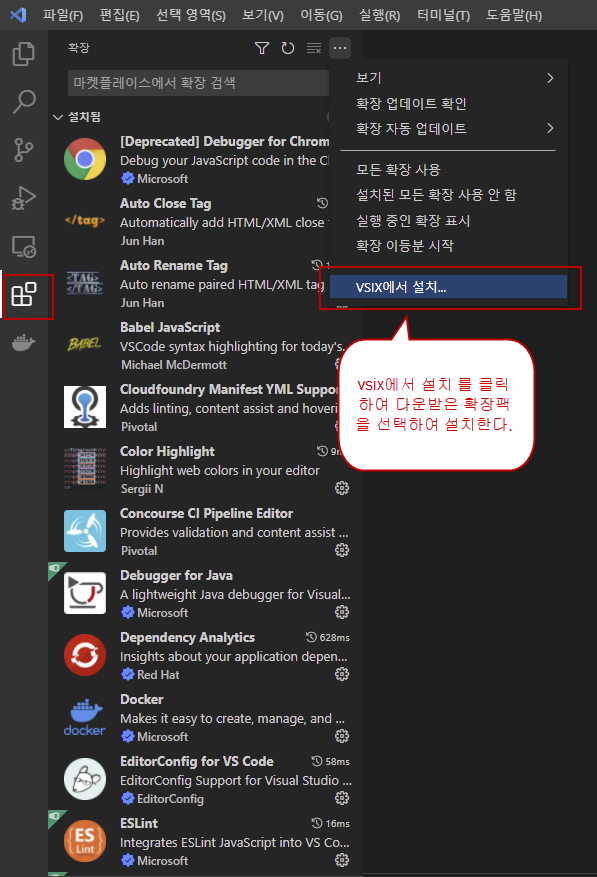This screenshot has width=597, height=877.
Task: Open EditorConfig for VS Code manage gear
Action: (x=342, y=798)
